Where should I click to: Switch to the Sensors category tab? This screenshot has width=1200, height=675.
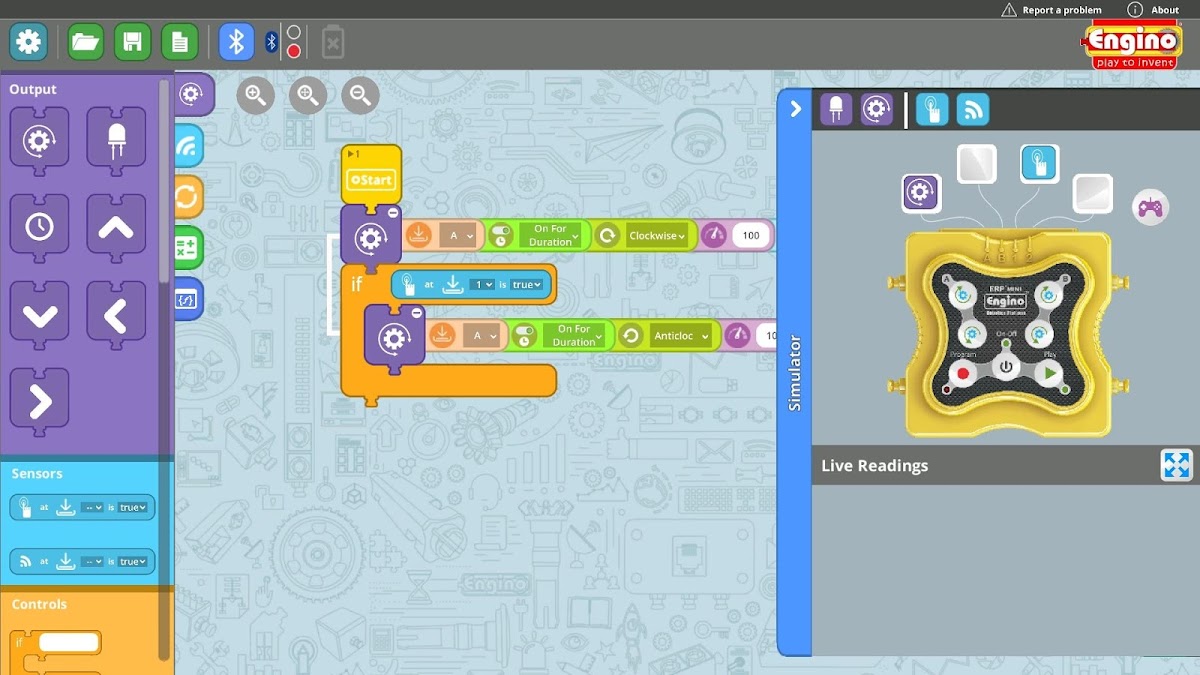click(x=188, y=146)
